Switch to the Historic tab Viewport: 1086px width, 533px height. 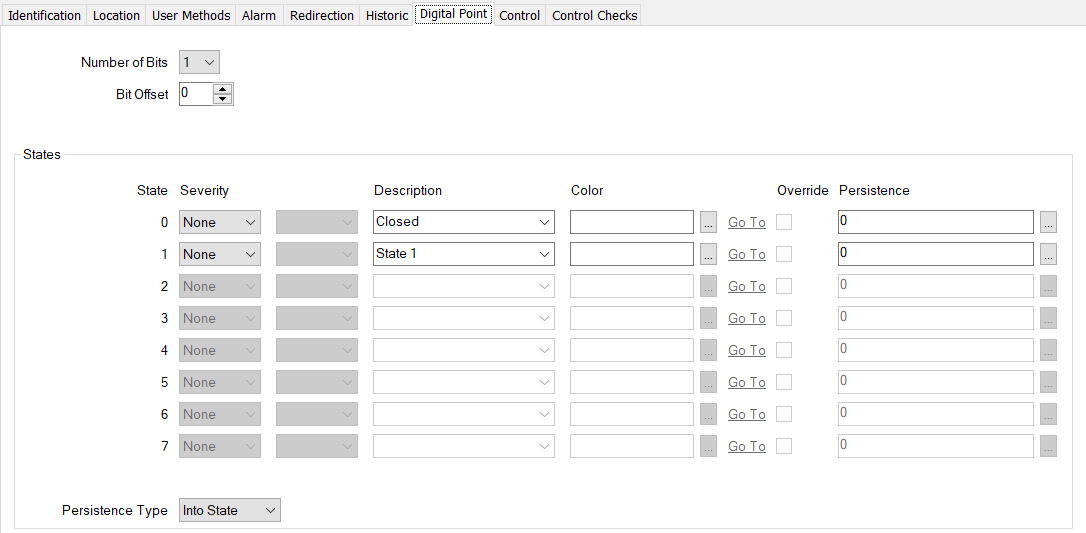click(386, 15)
